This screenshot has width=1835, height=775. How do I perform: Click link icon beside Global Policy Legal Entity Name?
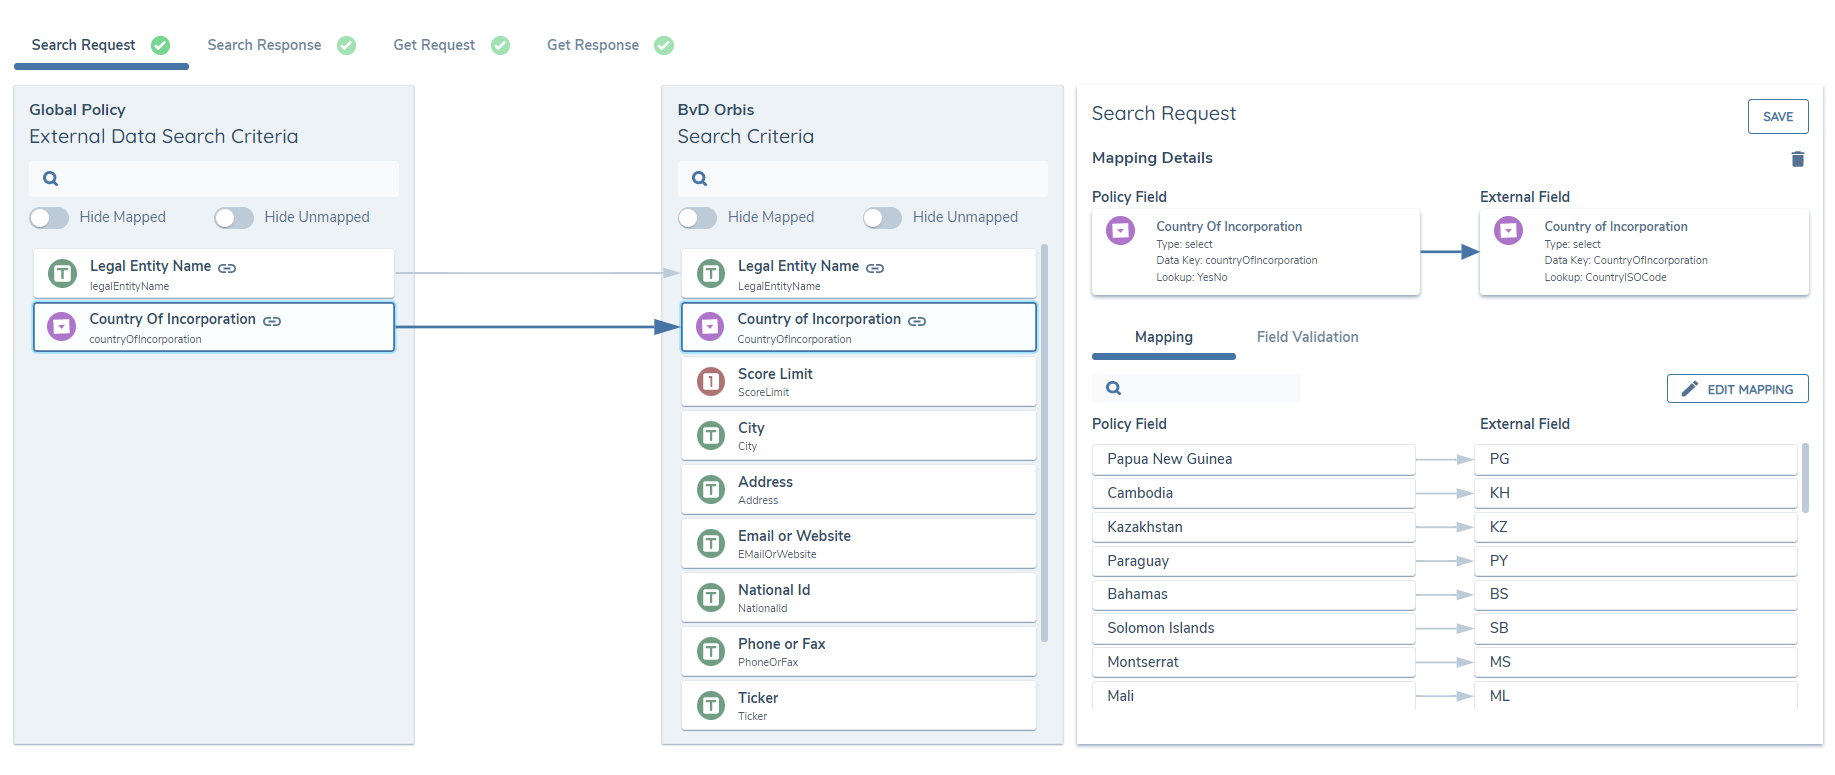pyautogui.click(x=227, y=268)
